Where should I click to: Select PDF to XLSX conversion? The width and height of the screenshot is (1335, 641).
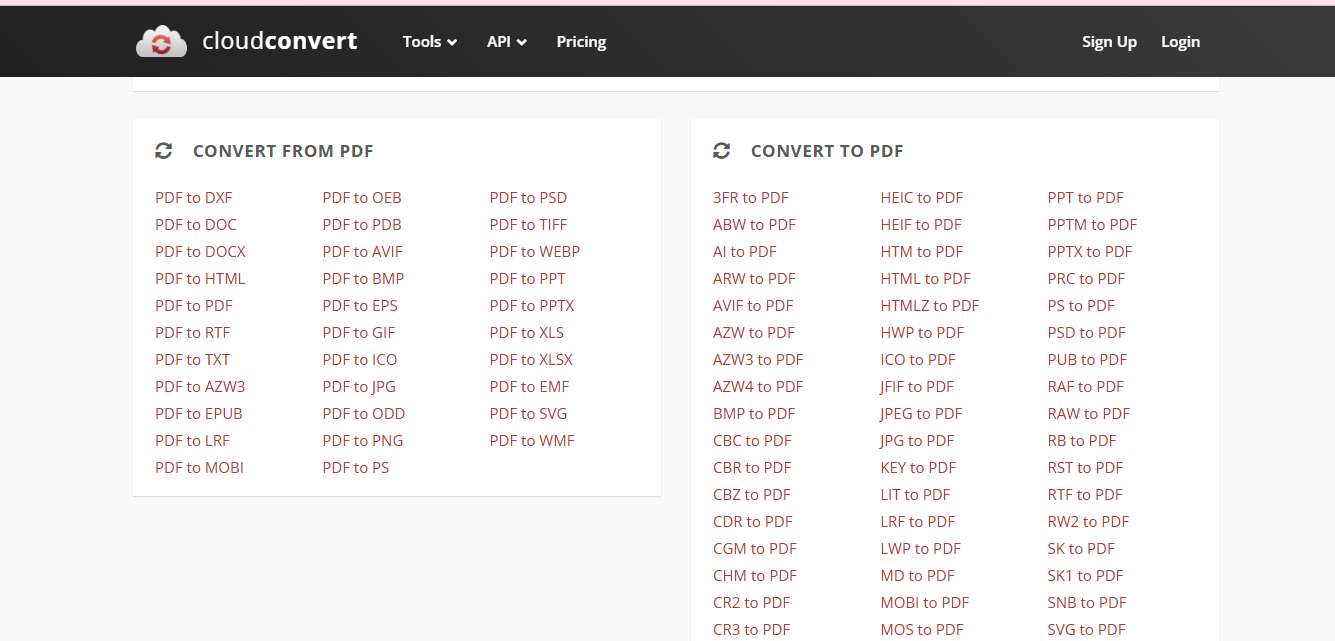tap(531, 360)
